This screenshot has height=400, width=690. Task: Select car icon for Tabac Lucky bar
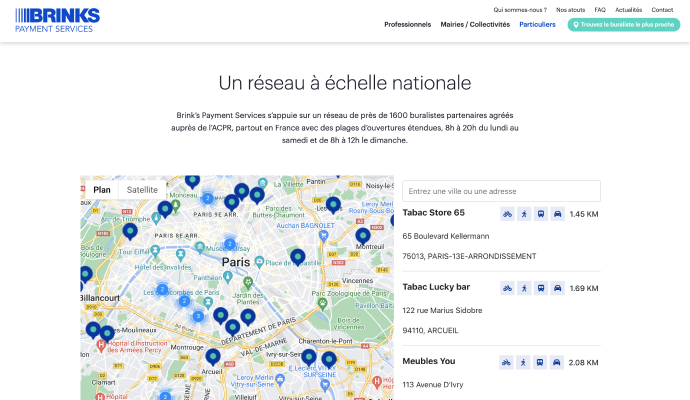558,288
